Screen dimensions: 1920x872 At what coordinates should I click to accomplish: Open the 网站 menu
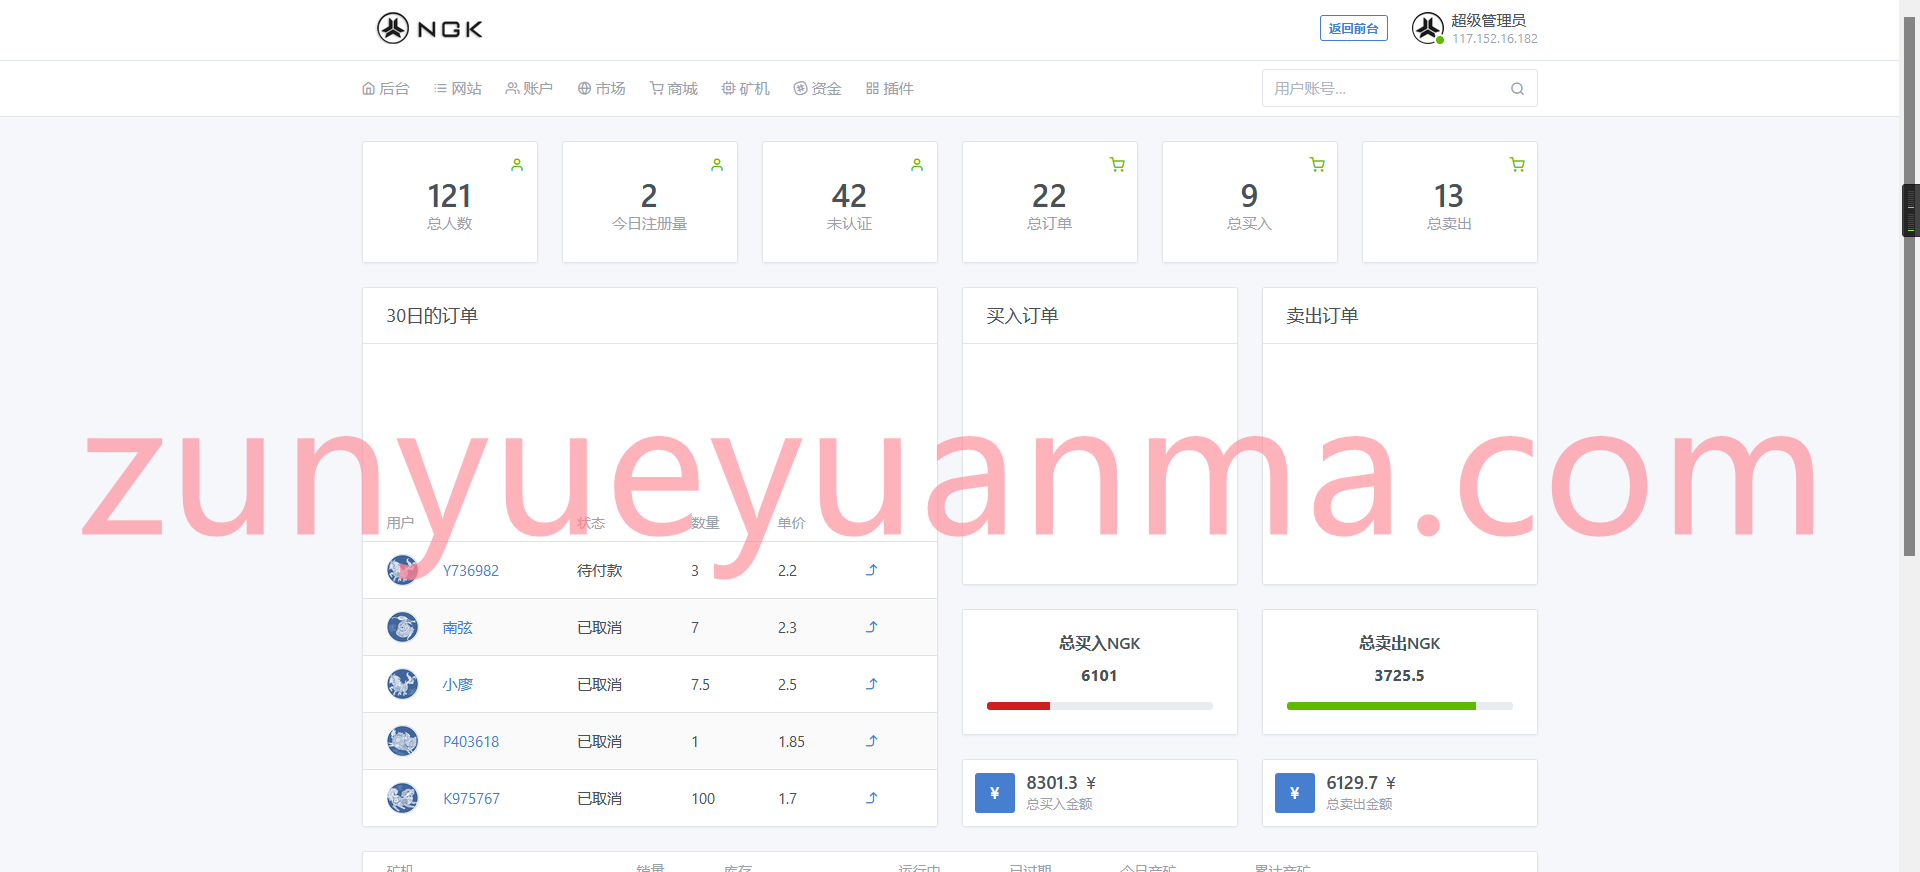(x=458, y=88)
